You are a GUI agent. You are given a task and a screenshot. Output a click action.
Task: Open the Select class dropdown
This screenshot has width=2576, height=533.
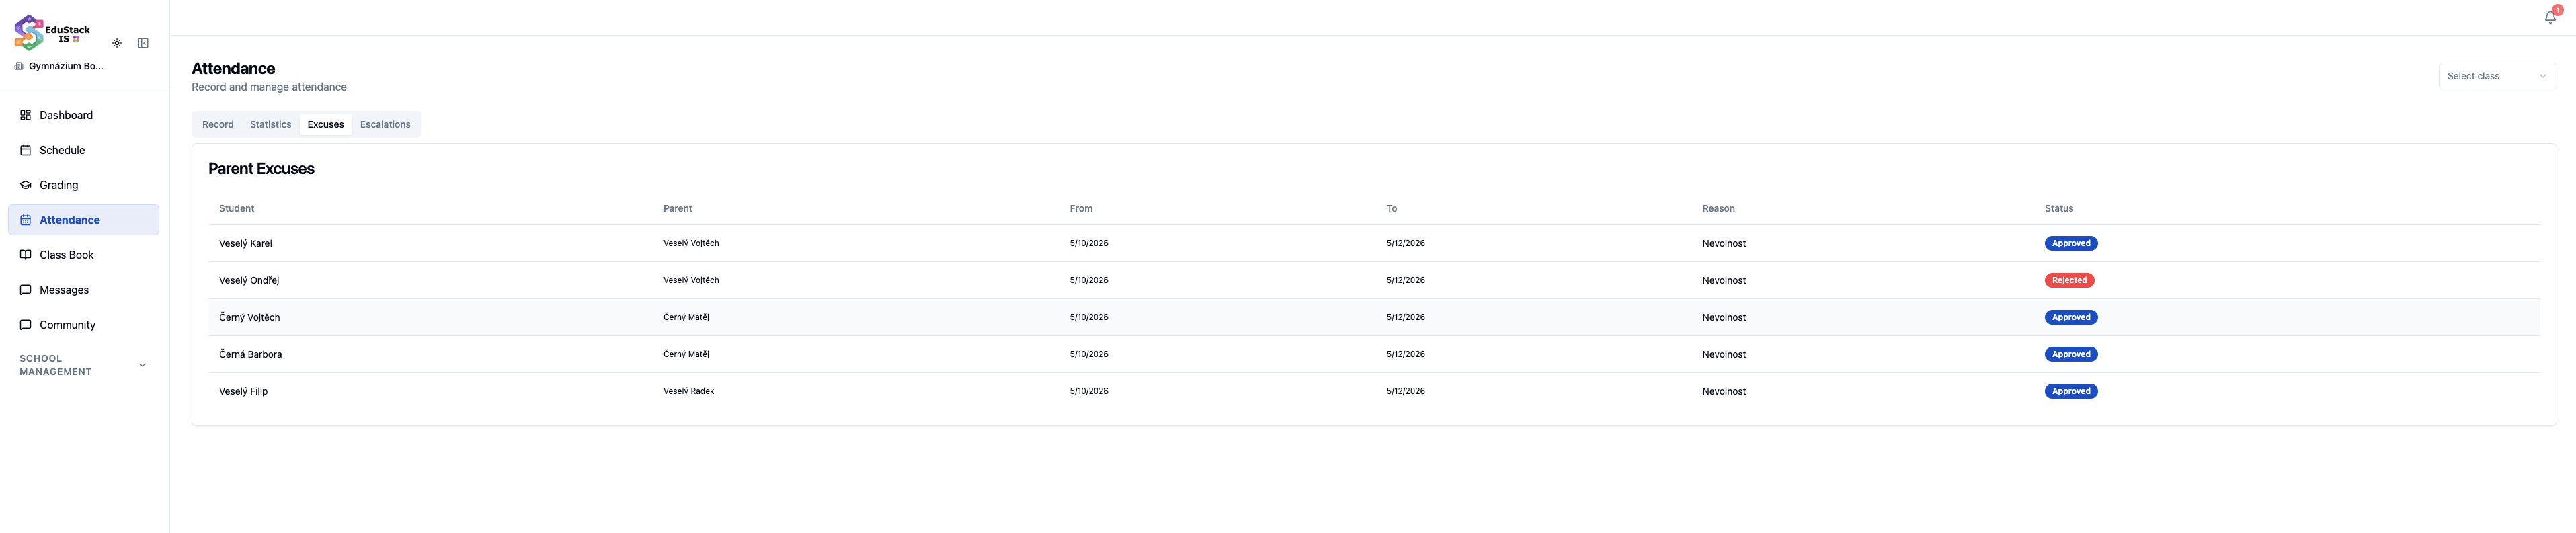tap(2497, 76)
